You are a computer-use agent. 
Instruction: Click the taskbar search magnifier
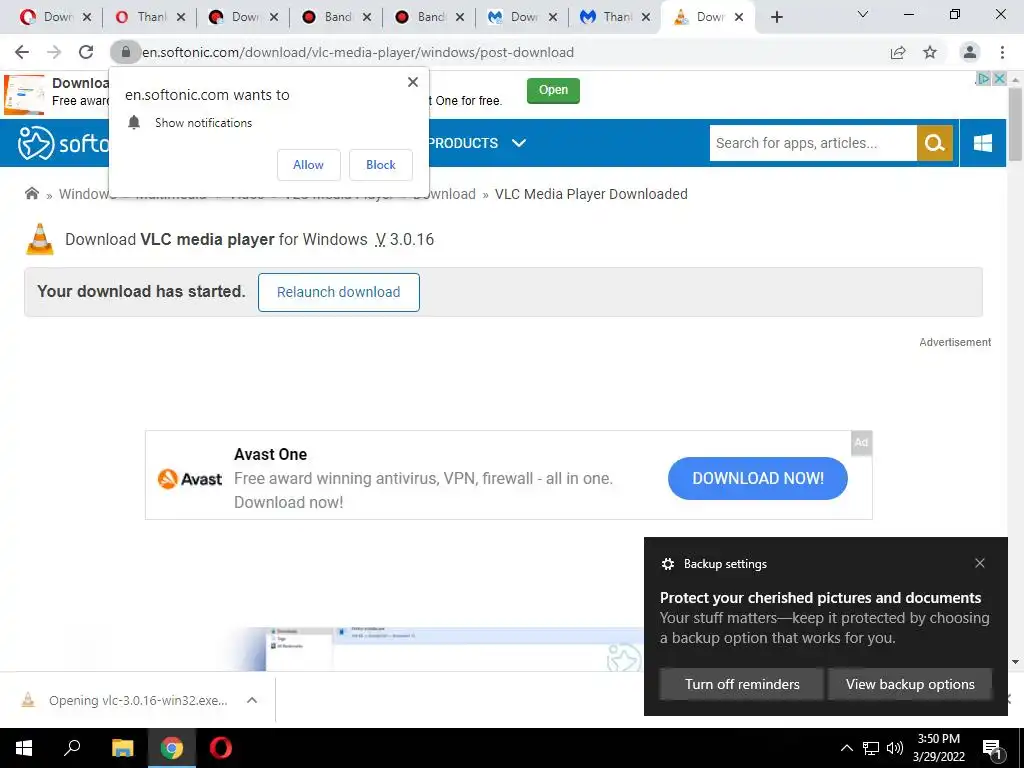point(72,748)
